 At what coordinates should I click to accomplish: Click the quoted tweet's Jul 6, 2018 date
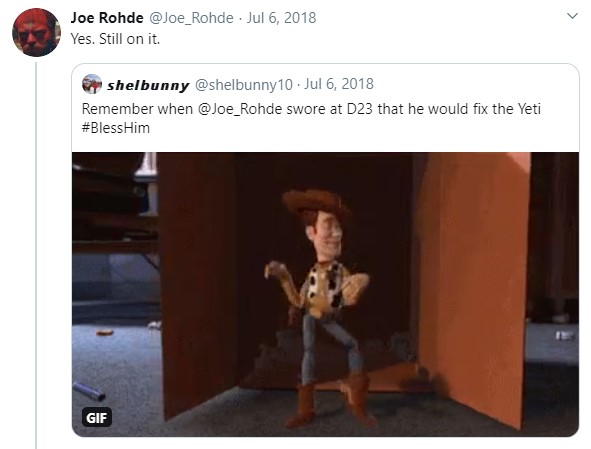(339, 84)
